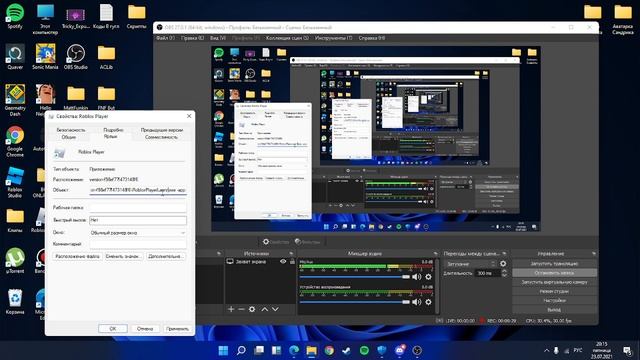Pop out the Микшер аудио dock

[436, 253]
